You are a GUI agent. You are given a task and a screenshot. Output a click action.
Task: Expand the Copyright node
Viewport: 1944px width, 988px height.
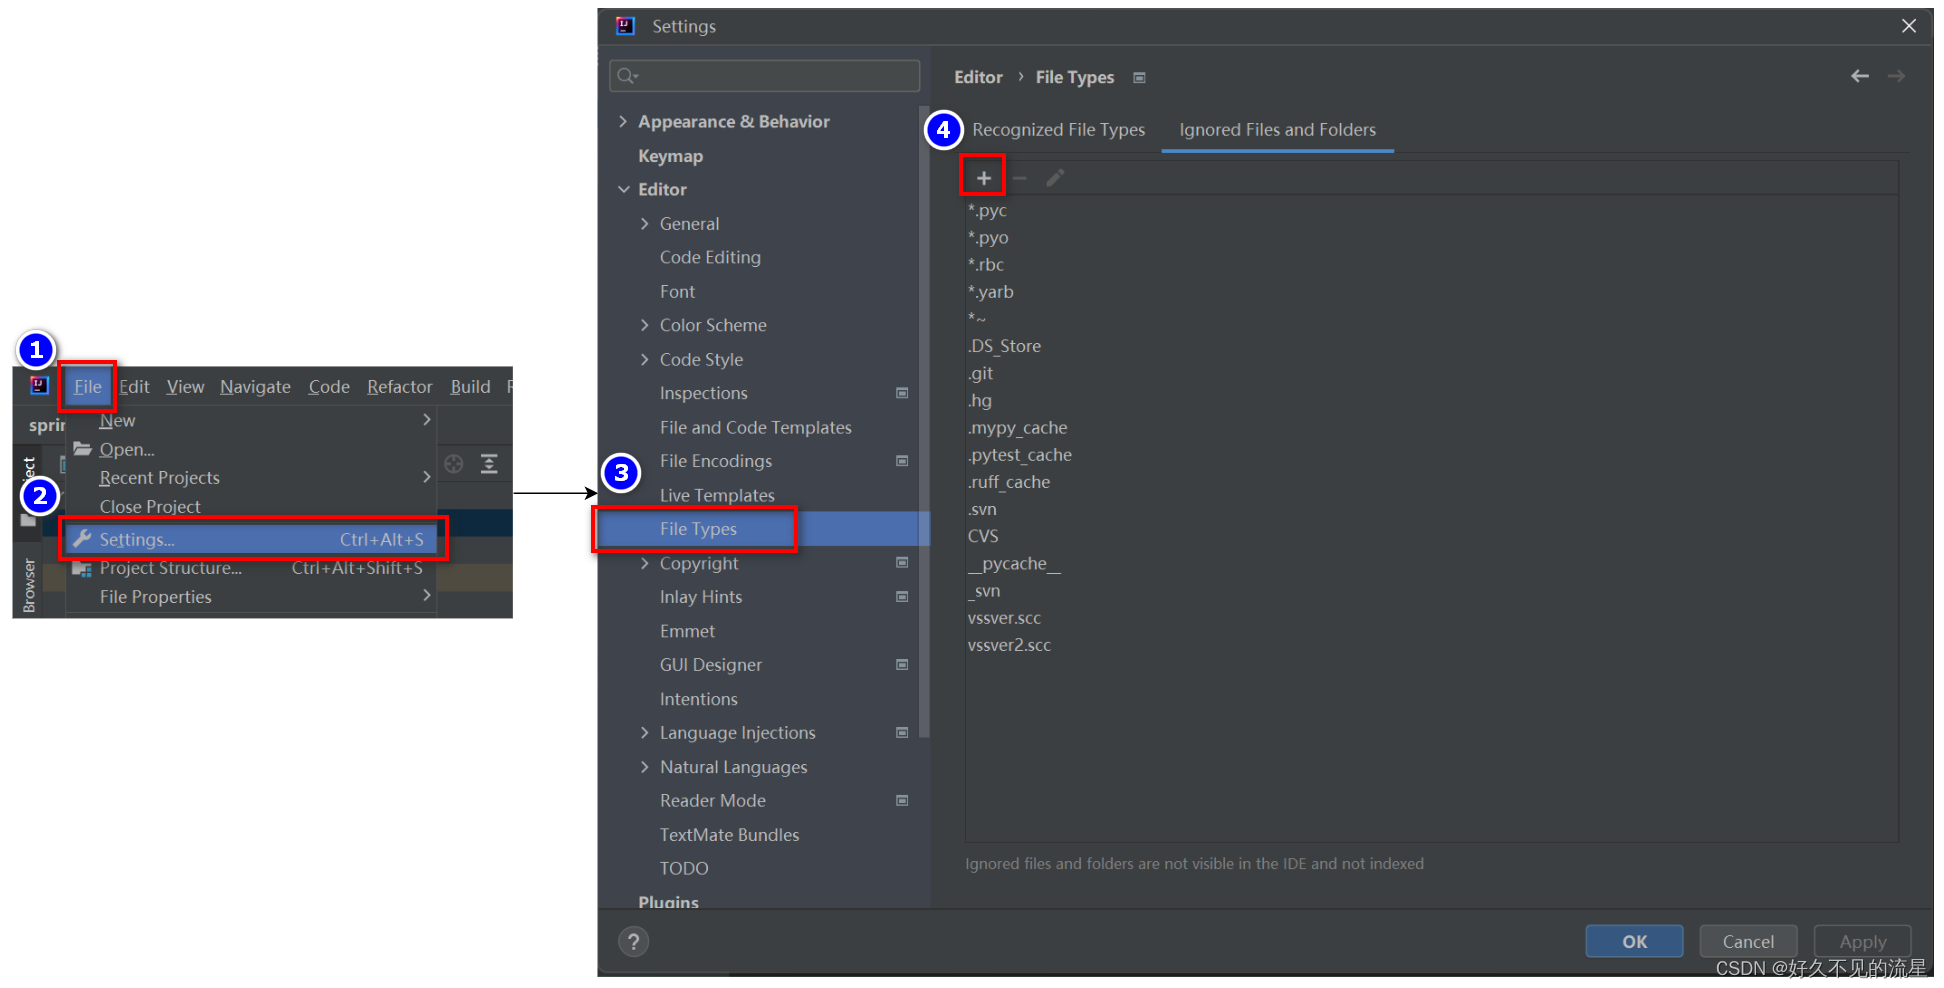[x=644, y=563]
